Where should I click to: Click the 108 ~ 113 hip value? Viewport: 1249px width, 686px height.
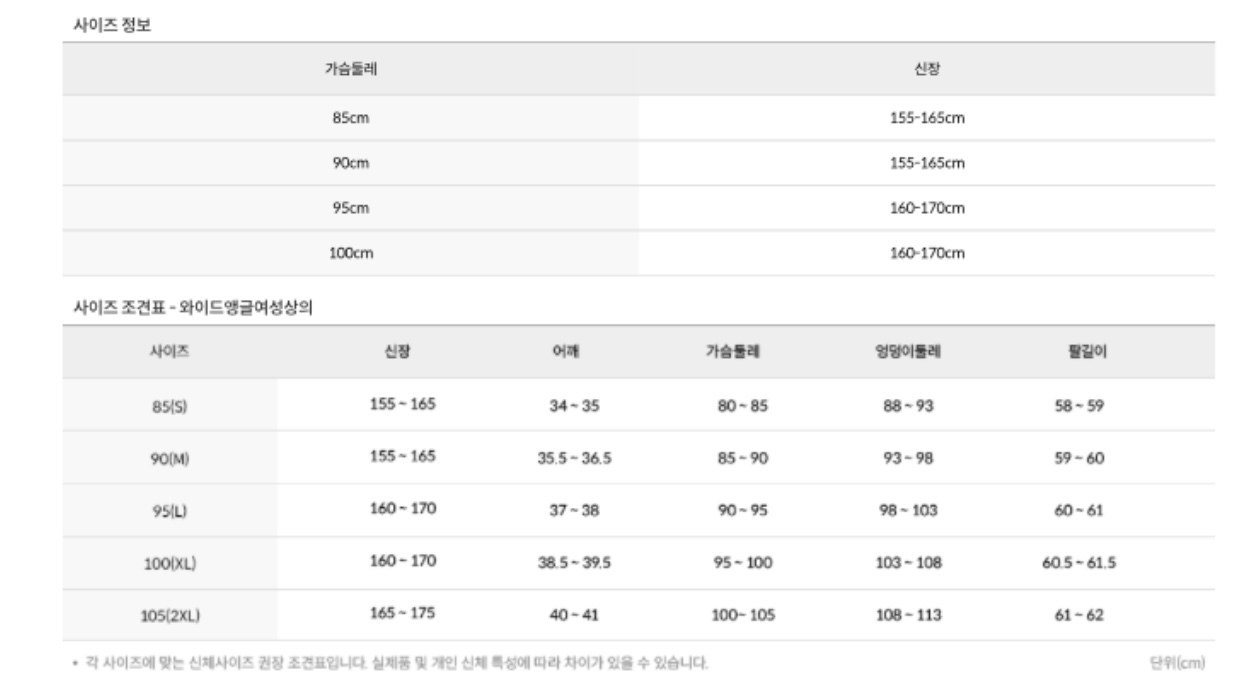[x=908, y=615]
